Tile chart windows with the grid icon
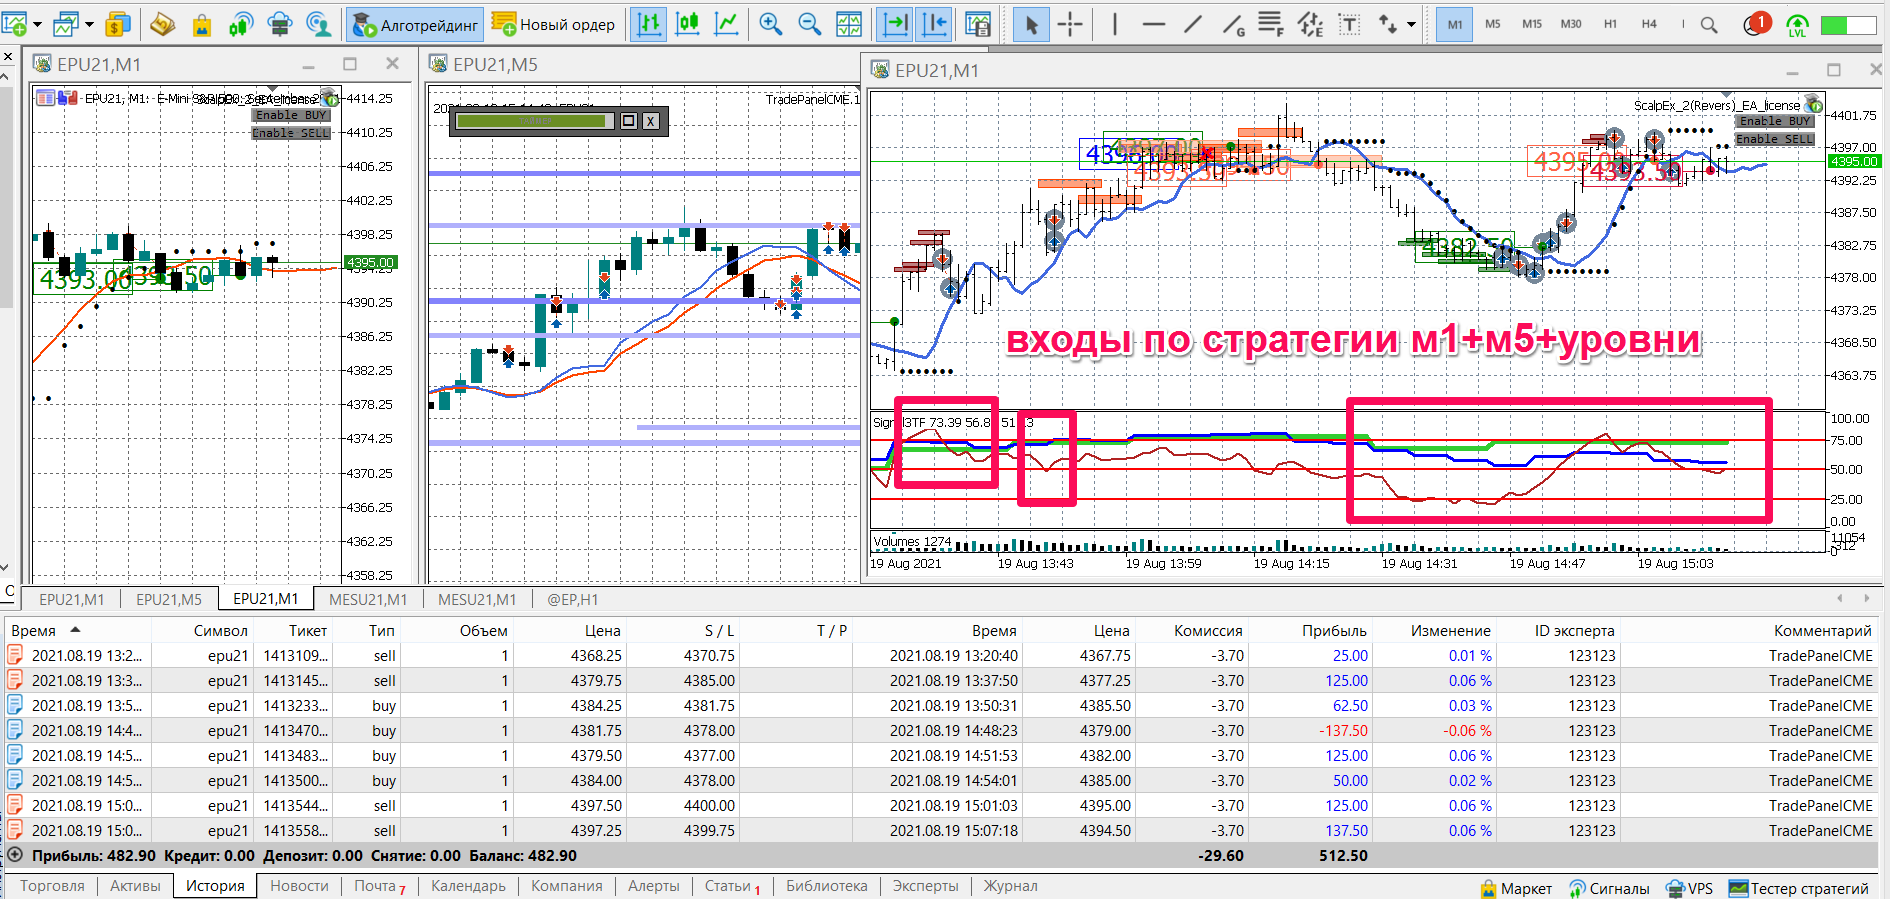 point(849,24)
